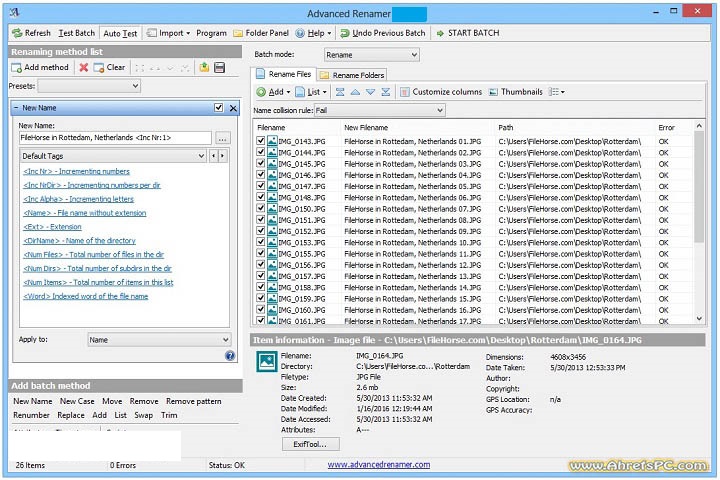The width and height of the screenshot is (720, 480).
Task: Click Undo Previous Batch
Action: [383, 33]
